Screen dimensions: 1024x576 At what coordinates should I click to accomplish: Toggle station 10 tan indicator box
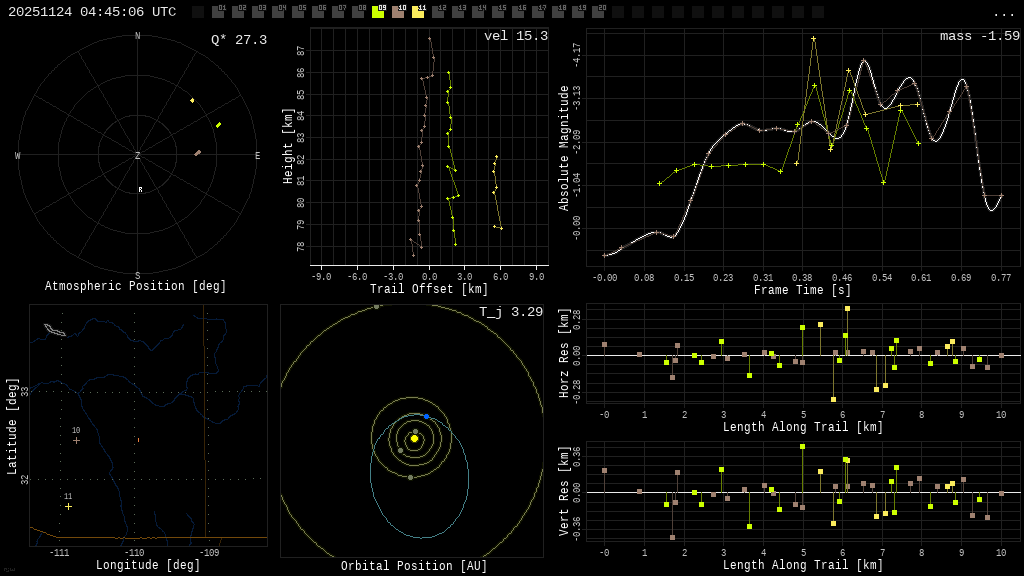[398, 12]
